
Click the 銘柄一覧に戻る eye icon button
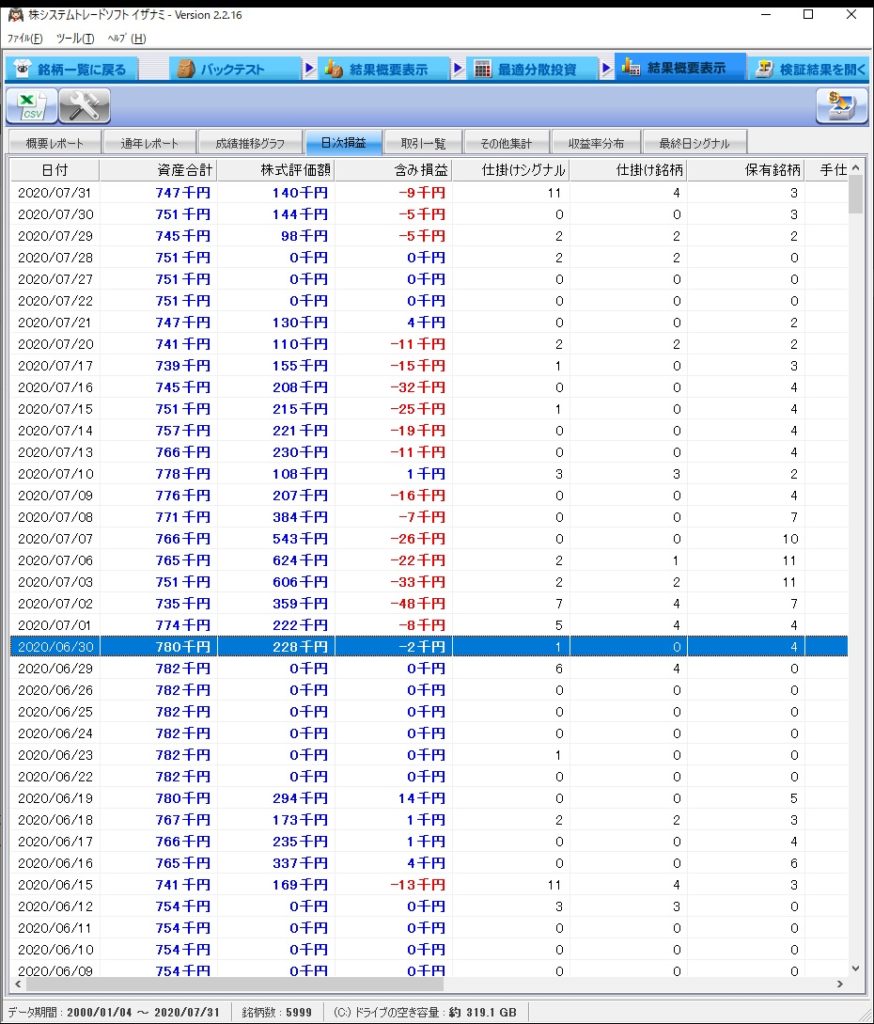coord(70,69)
